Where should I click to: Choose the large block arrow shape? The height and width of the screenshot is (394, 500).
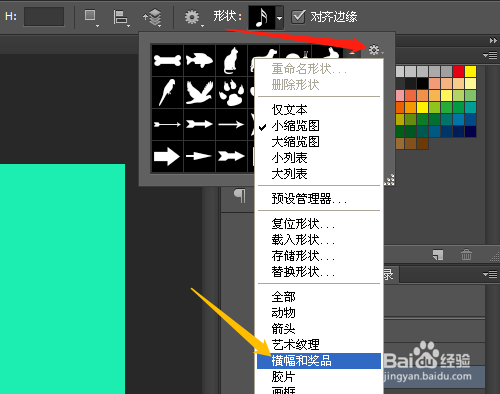pyautogui.click(x=167, y=156)
